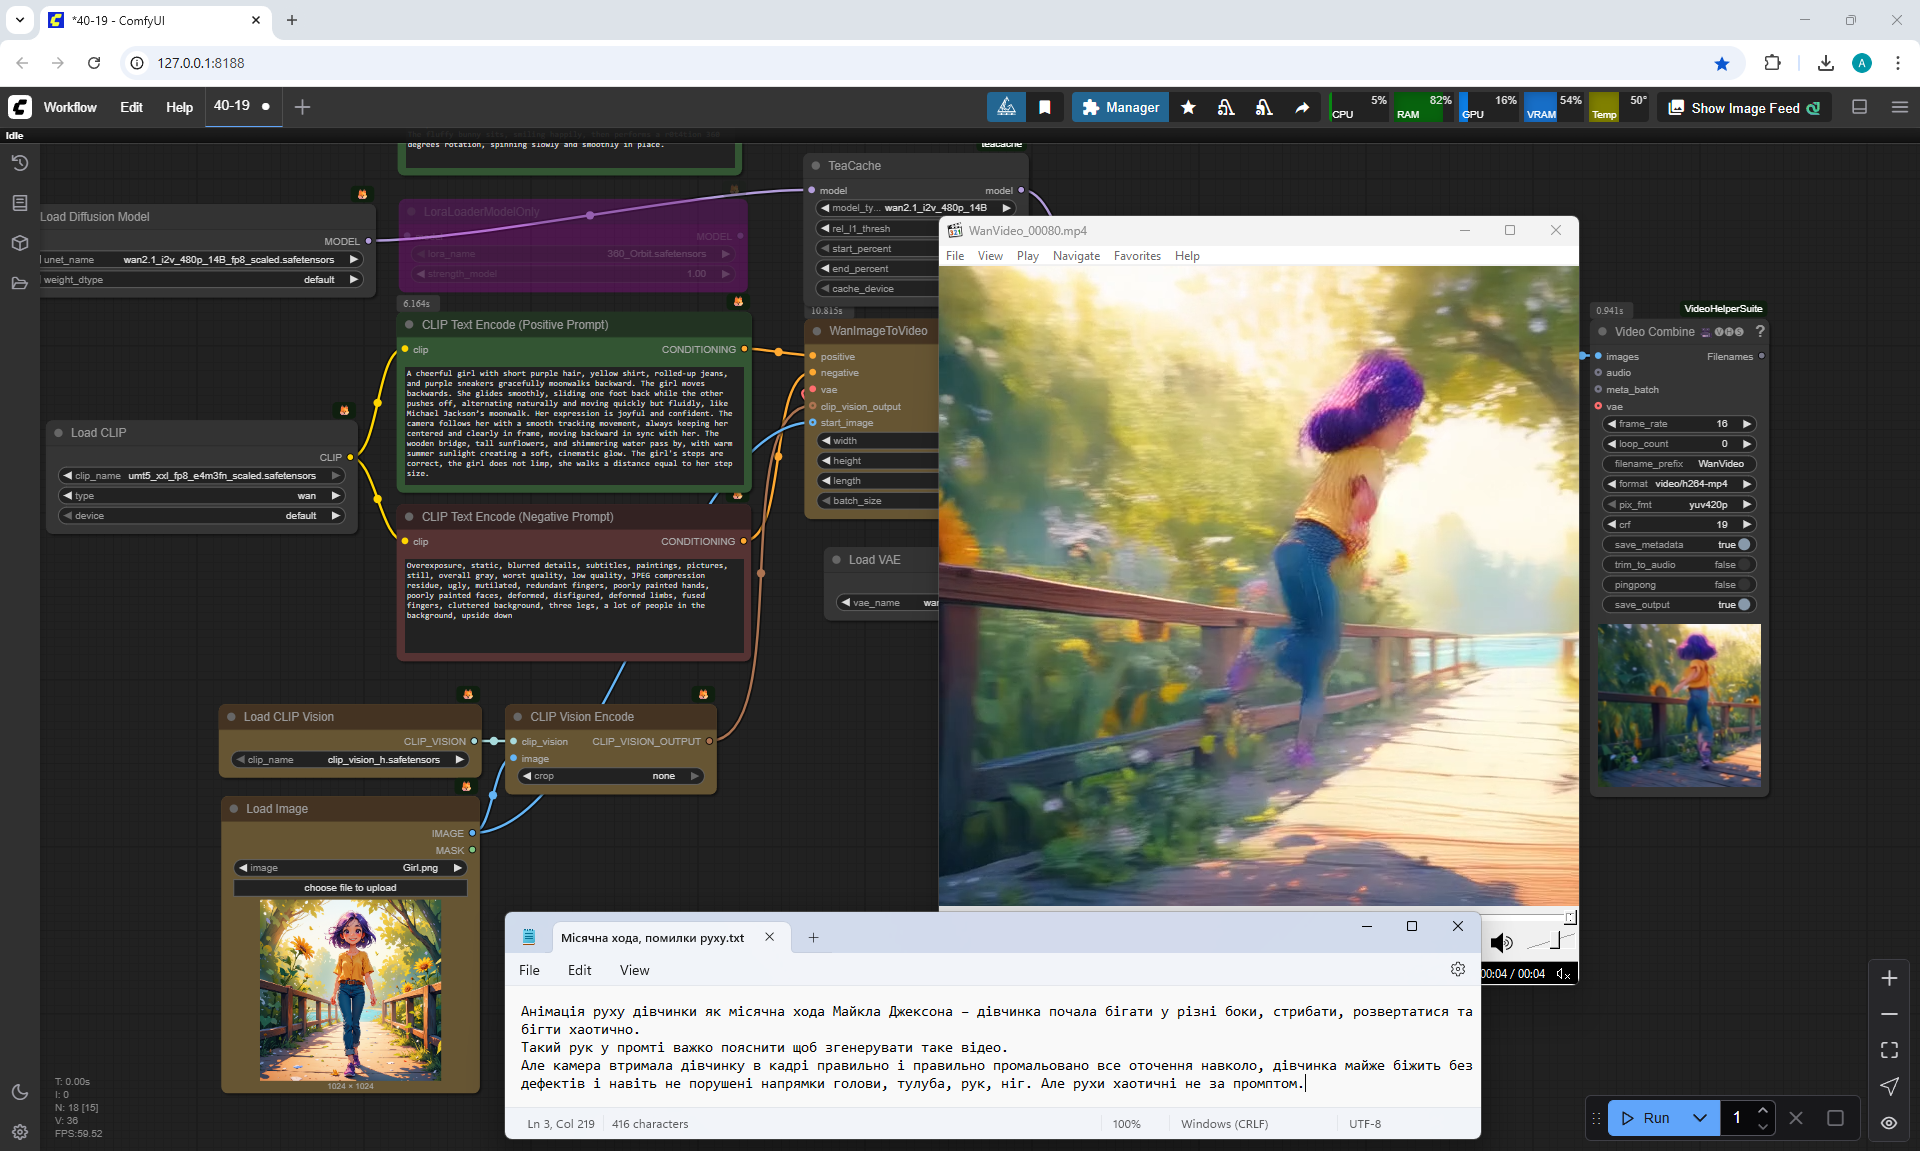
Task: Open the format video/h264-mp4 combo box
Action: 1680,484
